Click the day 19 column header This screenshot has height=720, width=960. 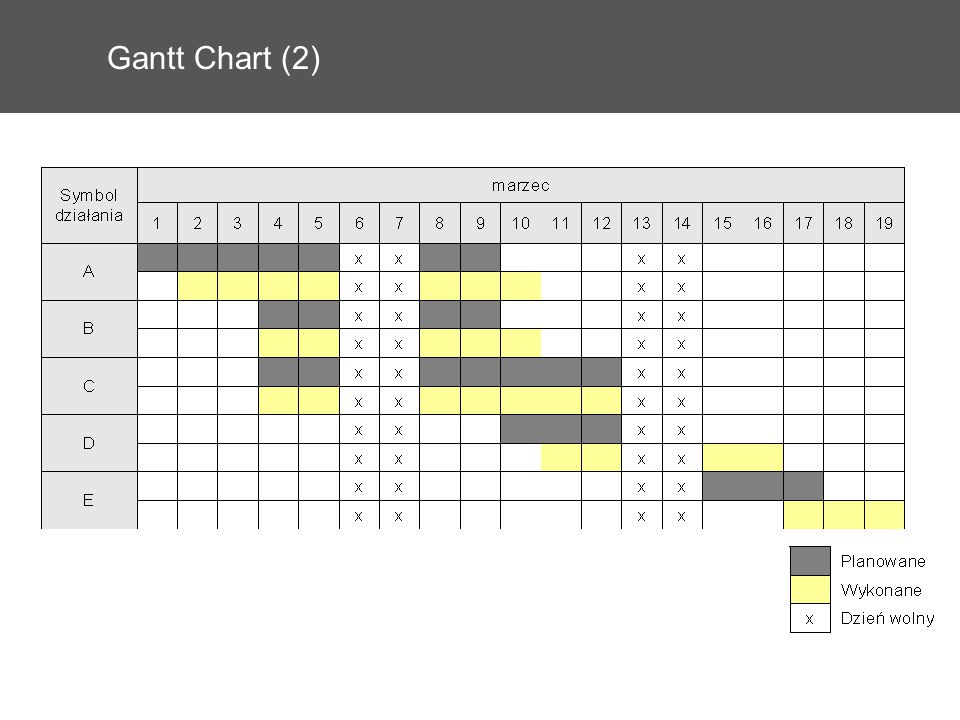pyautogui.click(x=884, y=223)
